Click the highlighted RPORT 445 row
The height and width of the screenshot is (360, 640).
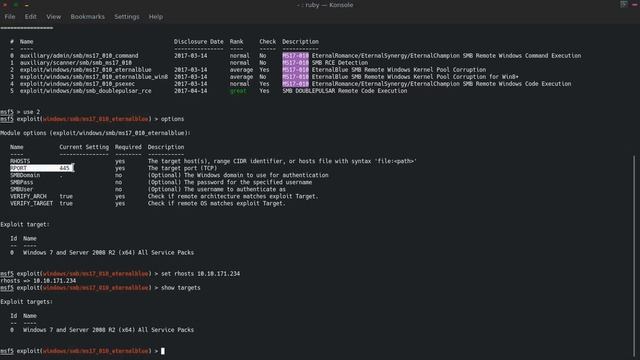[x=42, y=168]
